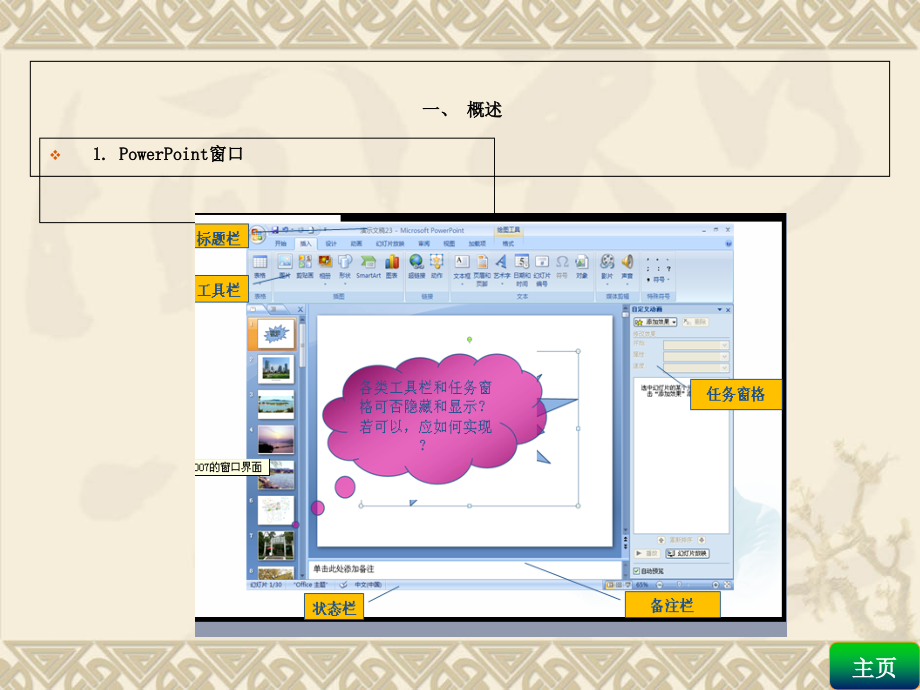Click the 删除 button in animation pane
The height and width of the screenshot is (690, 920).
696,322
